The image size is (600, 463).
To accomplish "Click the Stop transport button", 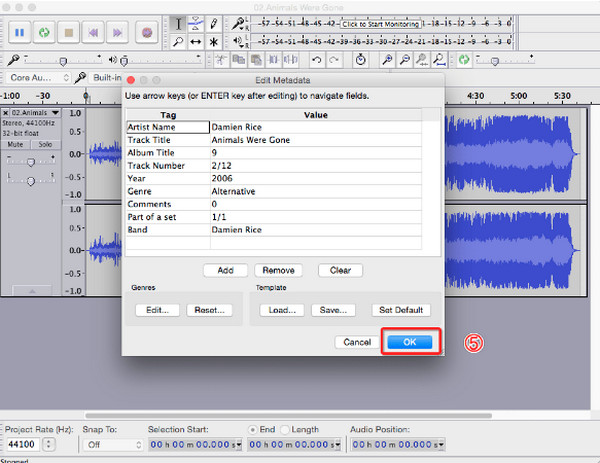I will [68, 33].
